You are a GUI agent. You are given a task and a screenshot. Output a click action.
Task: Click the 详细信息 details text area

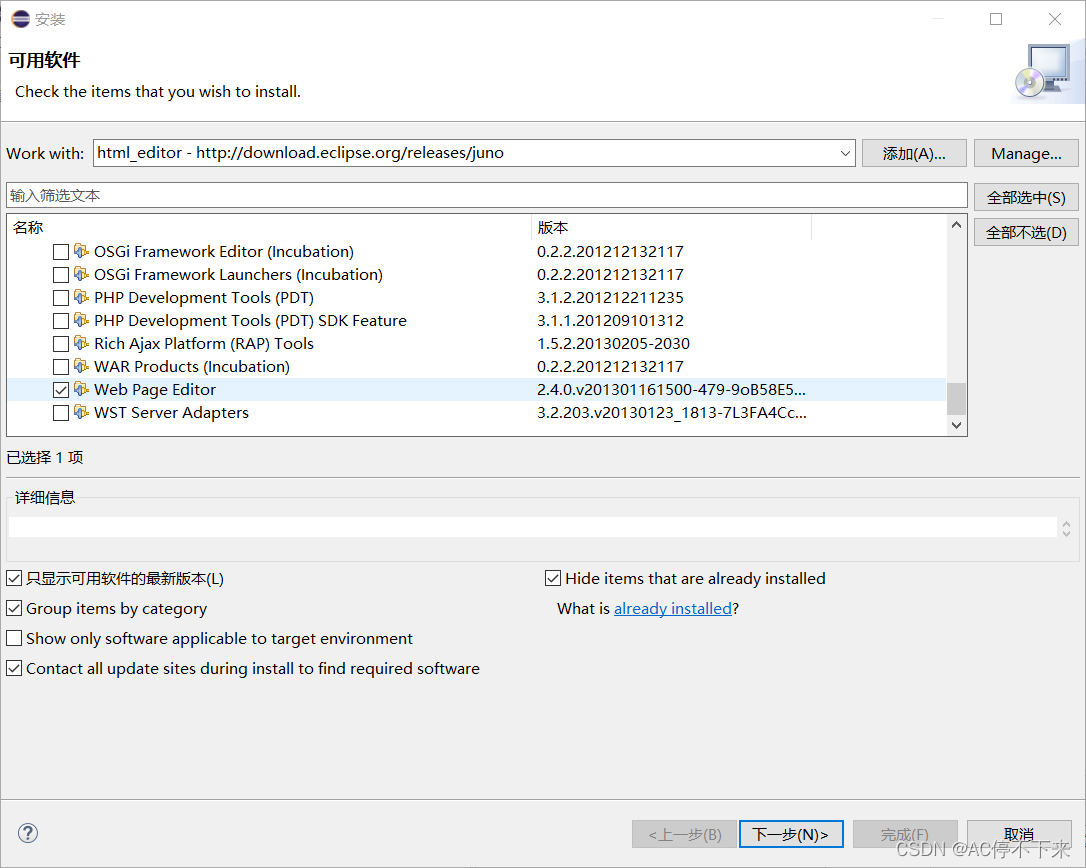(x=532, y=527)
